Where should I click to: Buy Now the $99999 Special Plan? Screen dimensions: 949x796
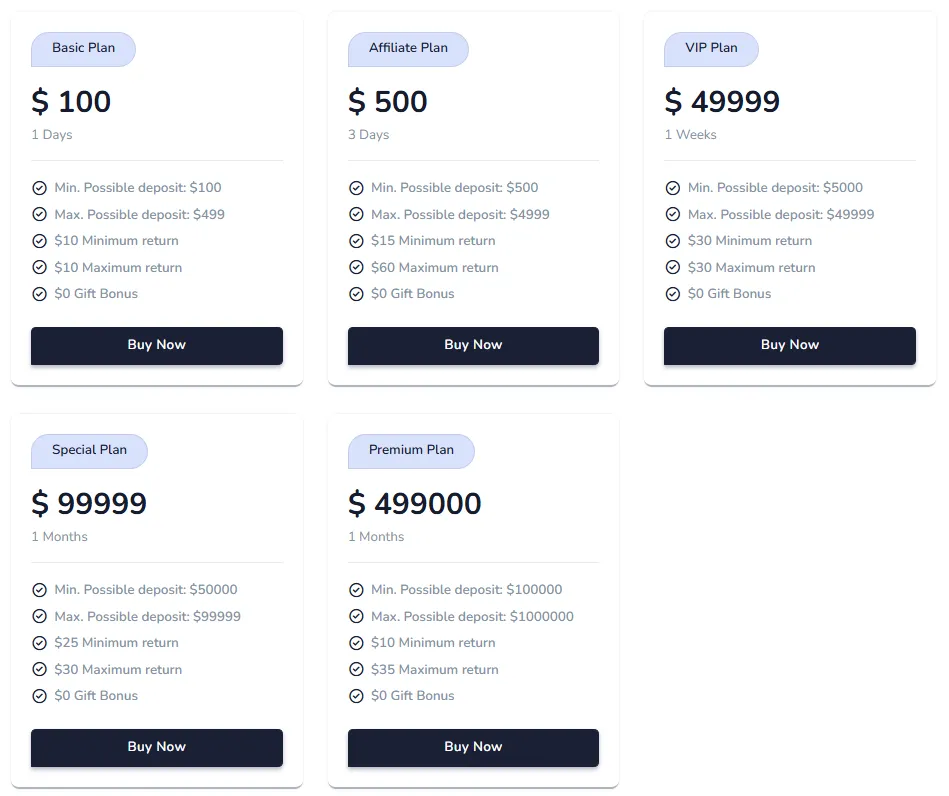[156, 747]
